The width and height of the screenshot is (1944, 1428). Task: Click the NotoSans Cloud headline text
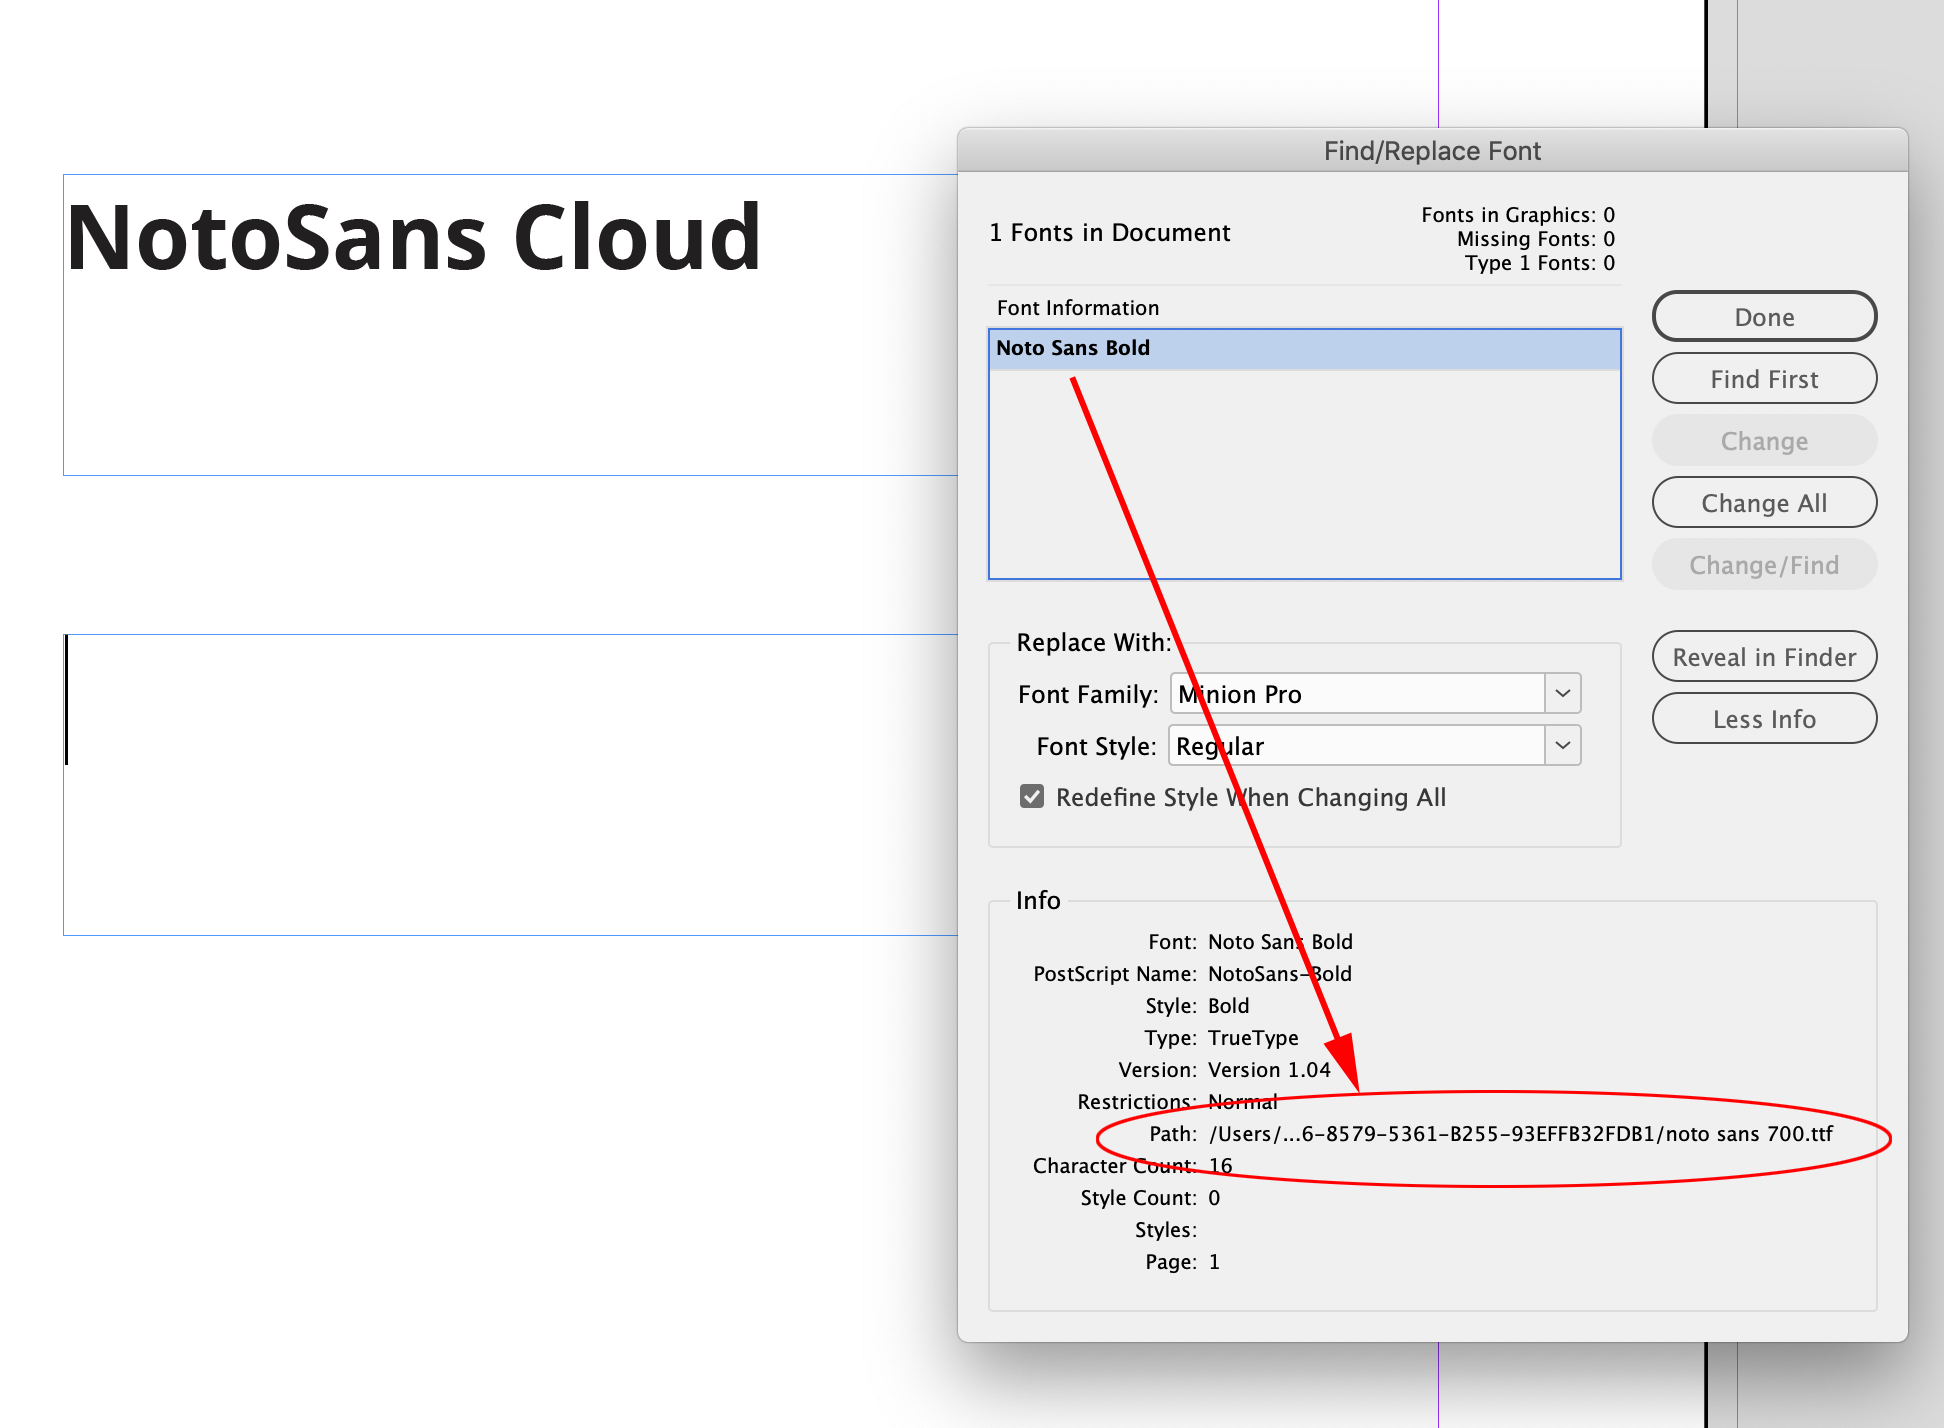[x=414, y=238]
